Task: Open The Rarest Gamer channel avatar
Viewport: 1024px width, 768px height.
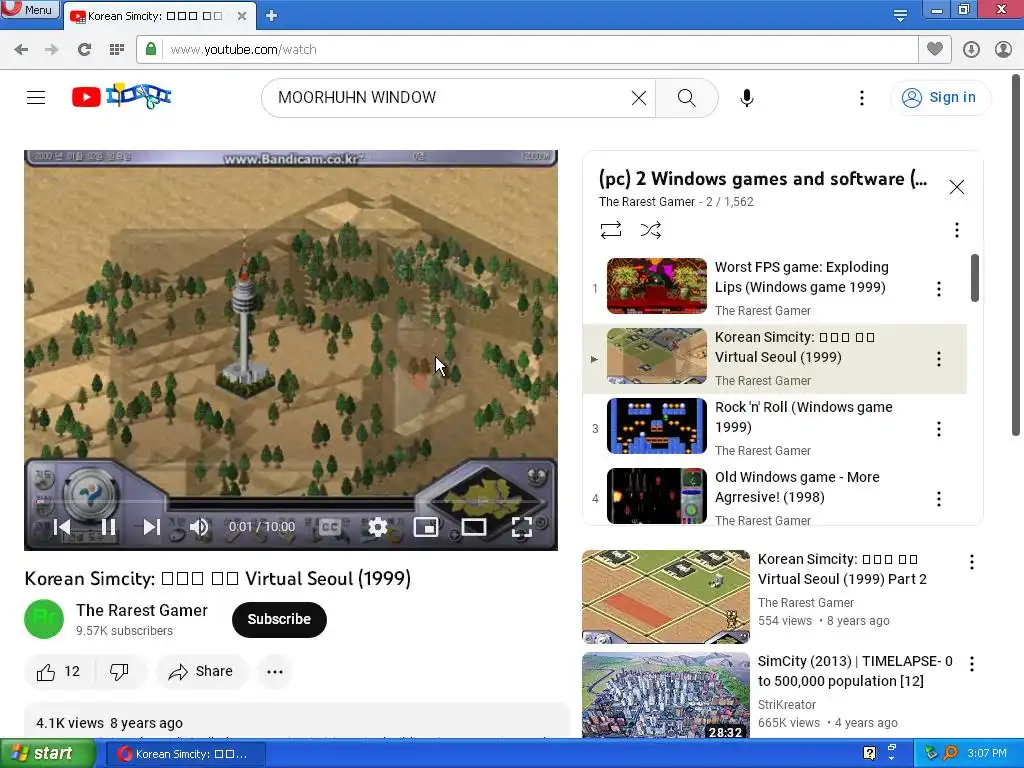Action: [x=44, y=619]
